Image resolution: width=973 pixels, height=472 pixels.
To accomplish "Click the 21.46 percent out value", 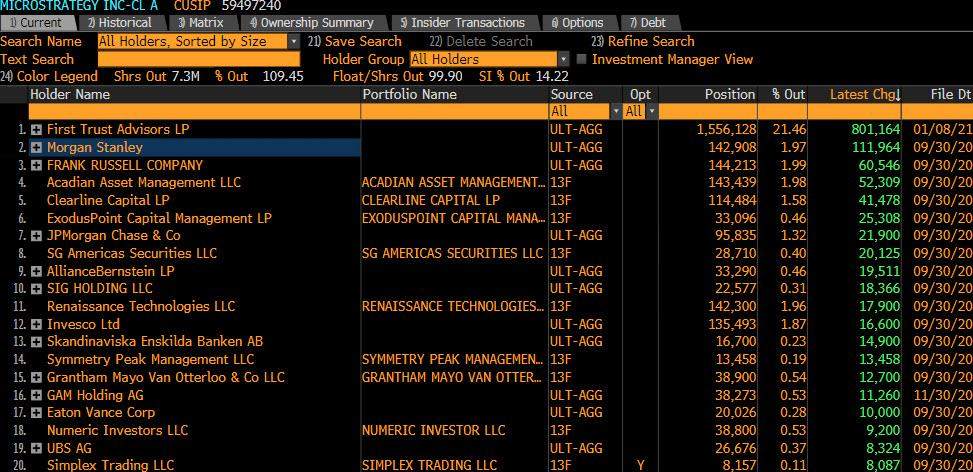I will point(789,130).
